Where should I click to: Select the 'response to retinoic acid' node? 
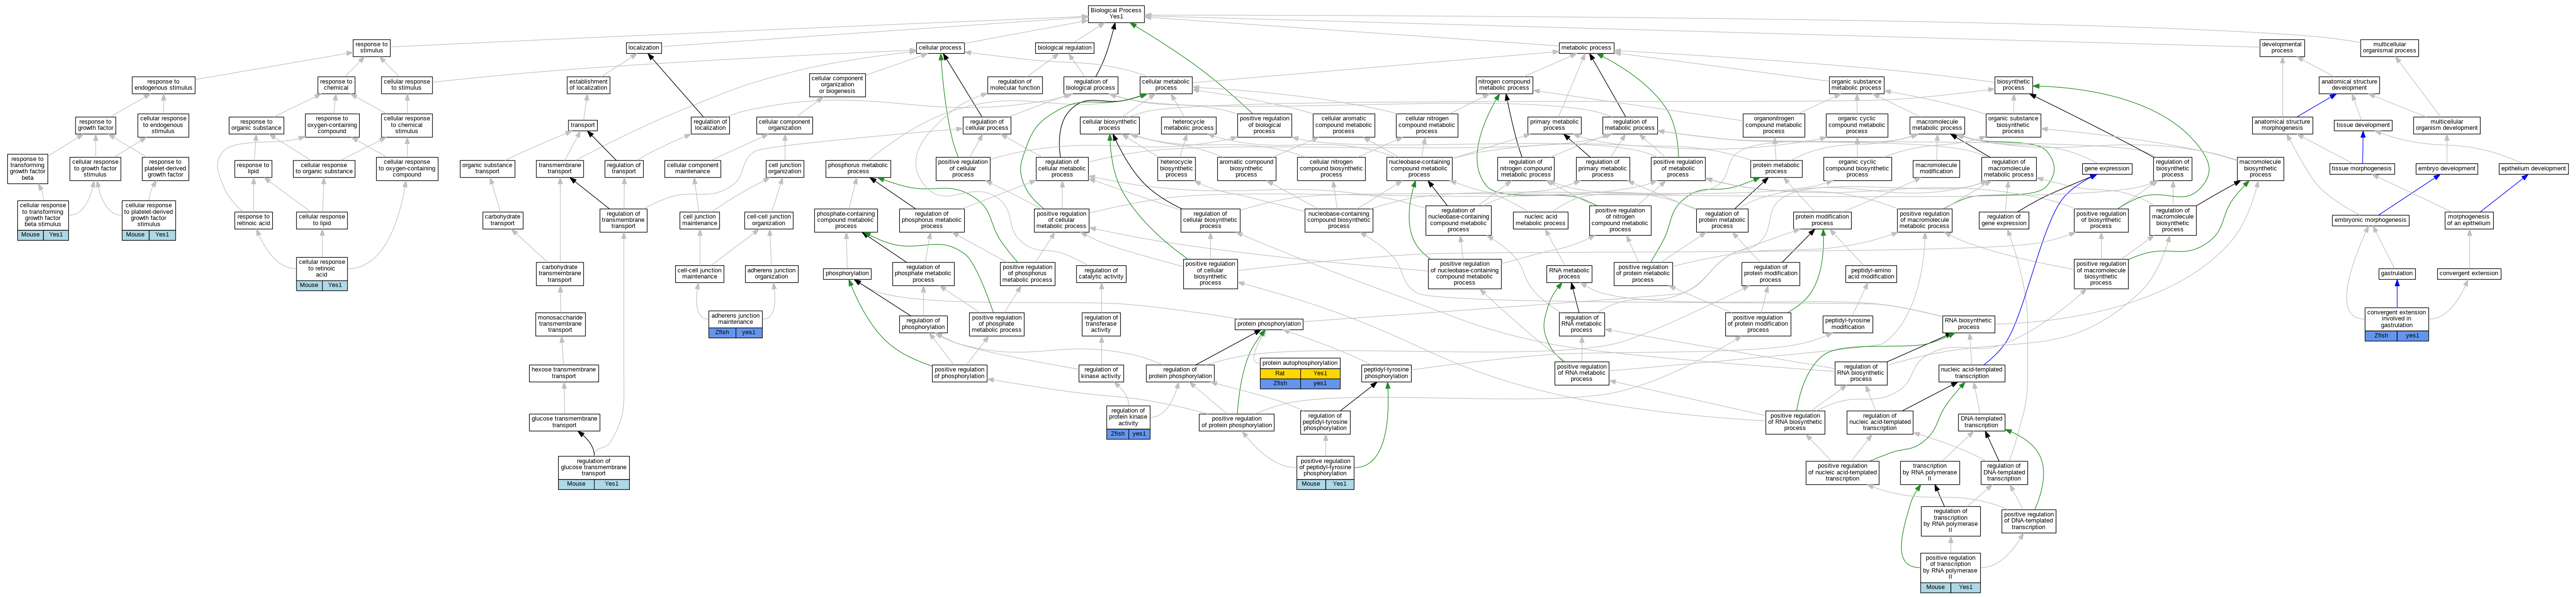[253, 220]
